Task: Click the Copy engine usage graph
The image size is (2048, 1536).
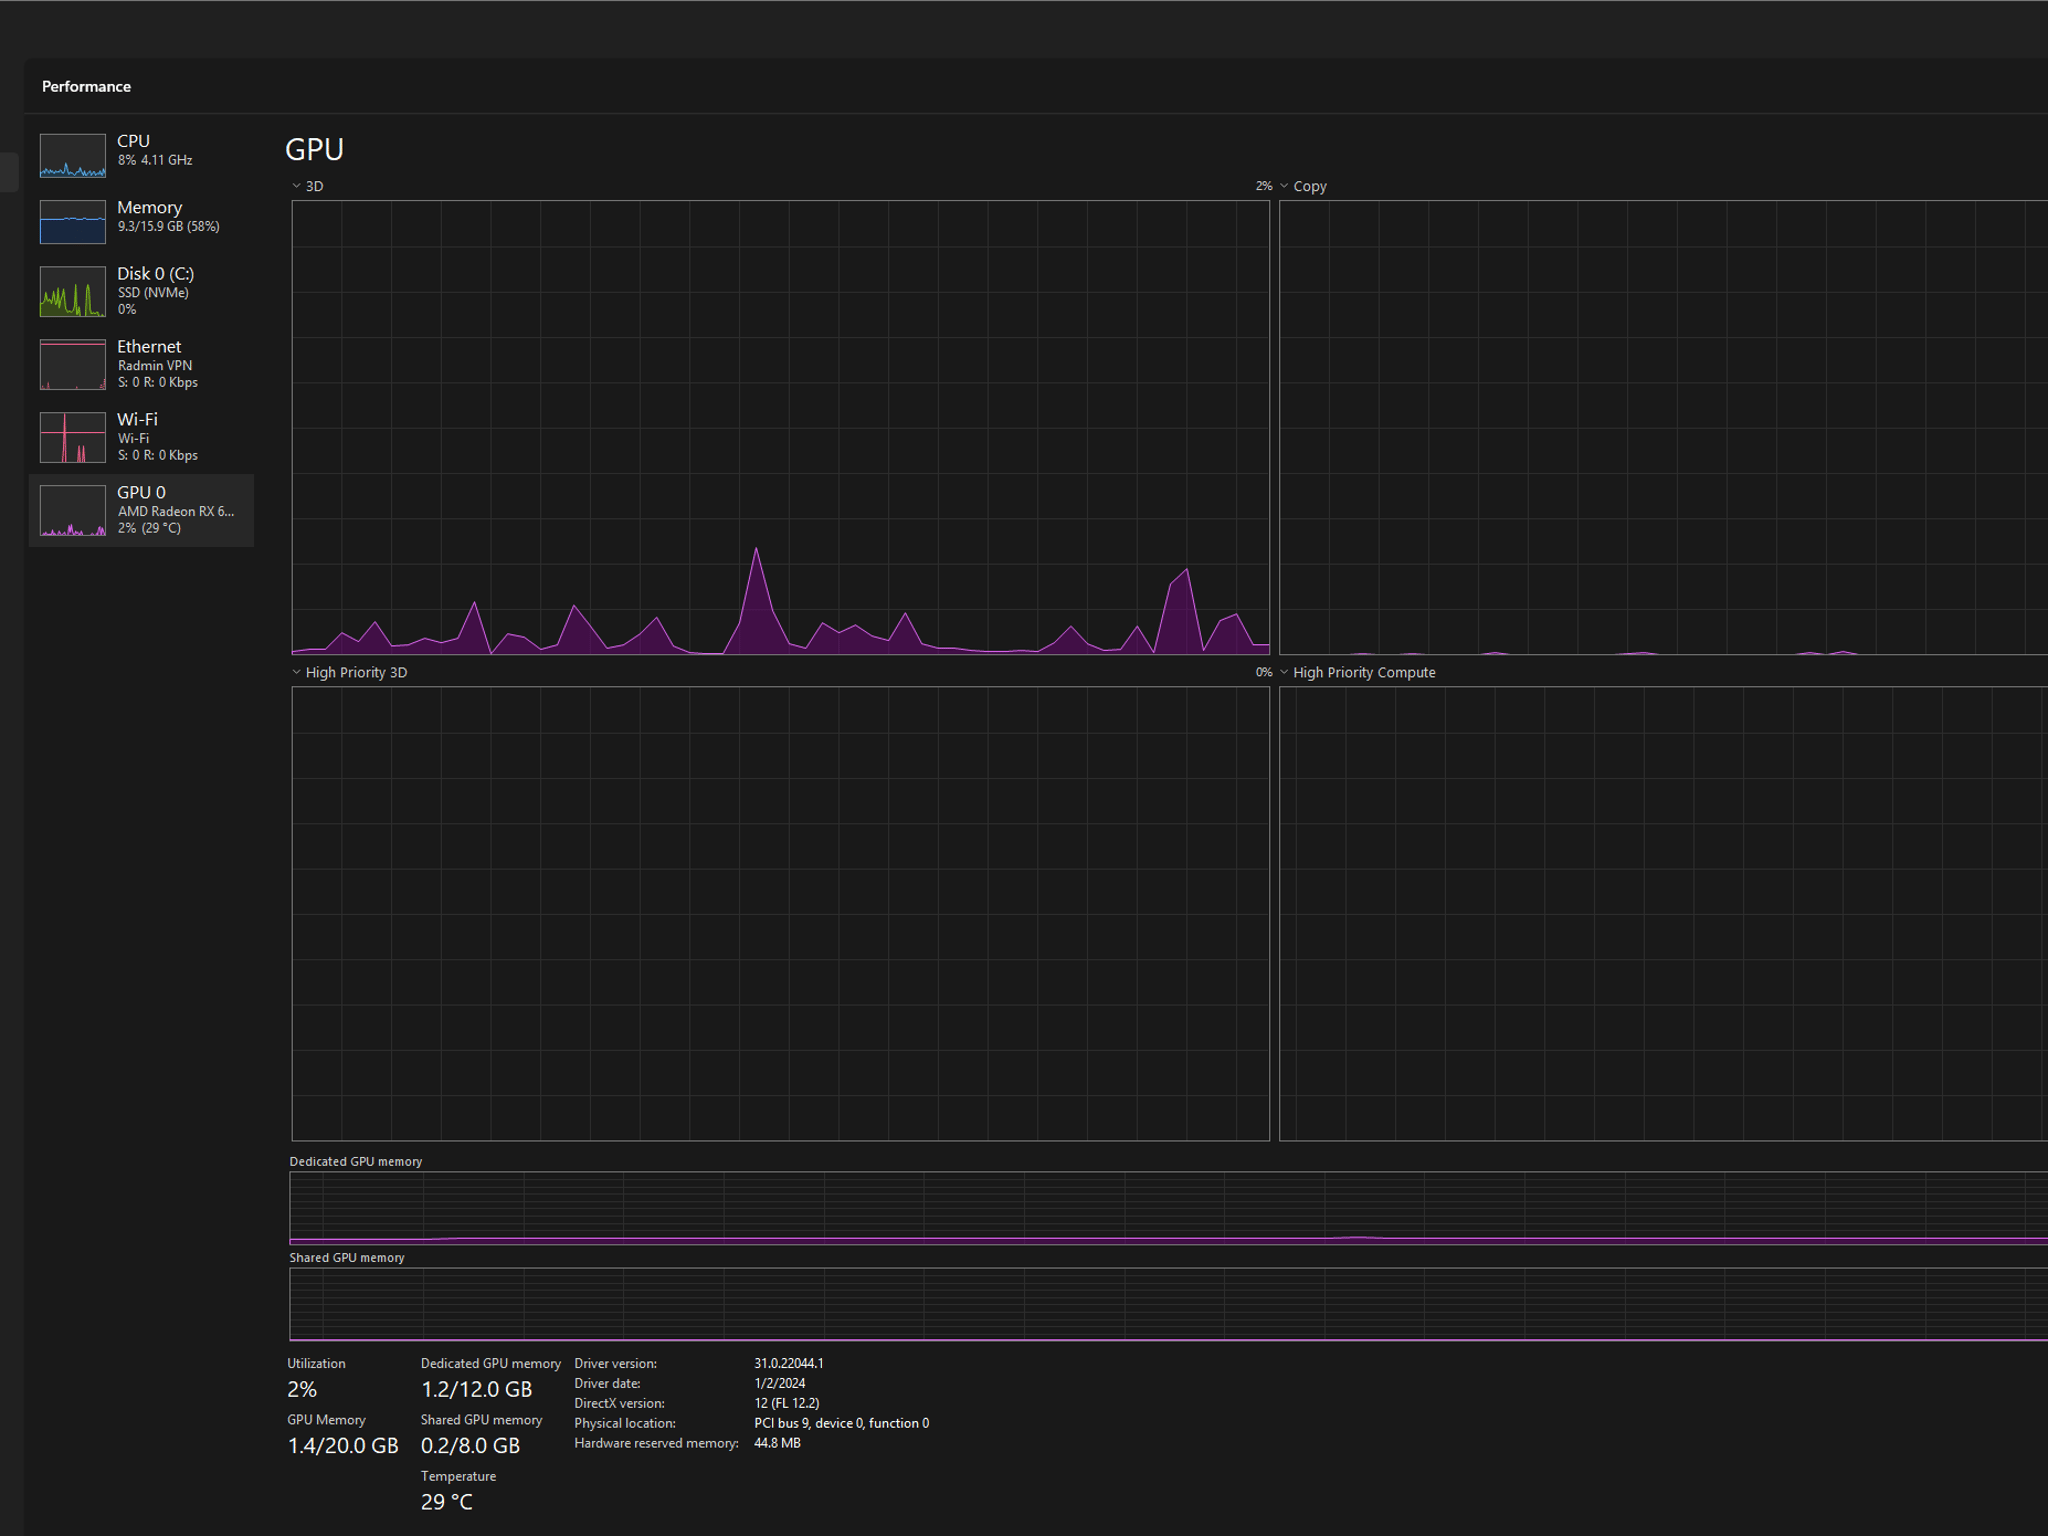Action: 1663,427
